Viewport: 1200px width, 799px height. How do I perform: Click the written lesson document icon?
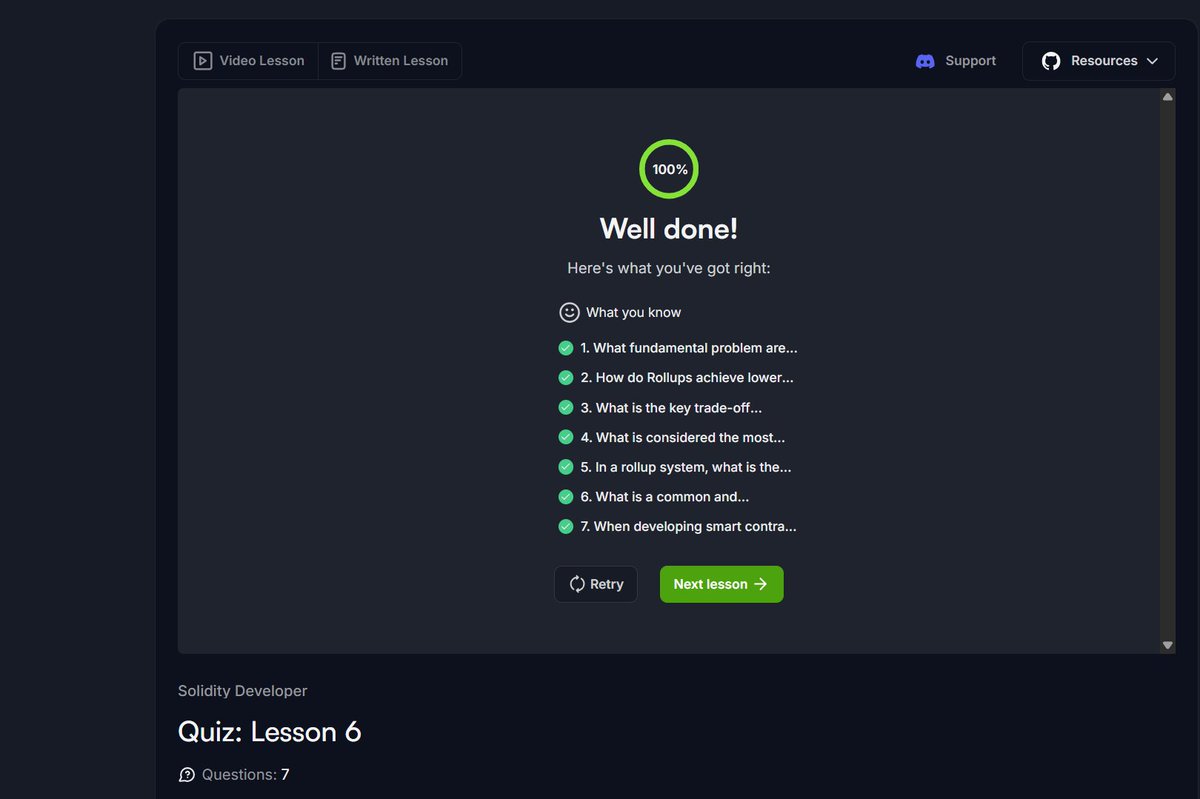click(x=338, y=61)
